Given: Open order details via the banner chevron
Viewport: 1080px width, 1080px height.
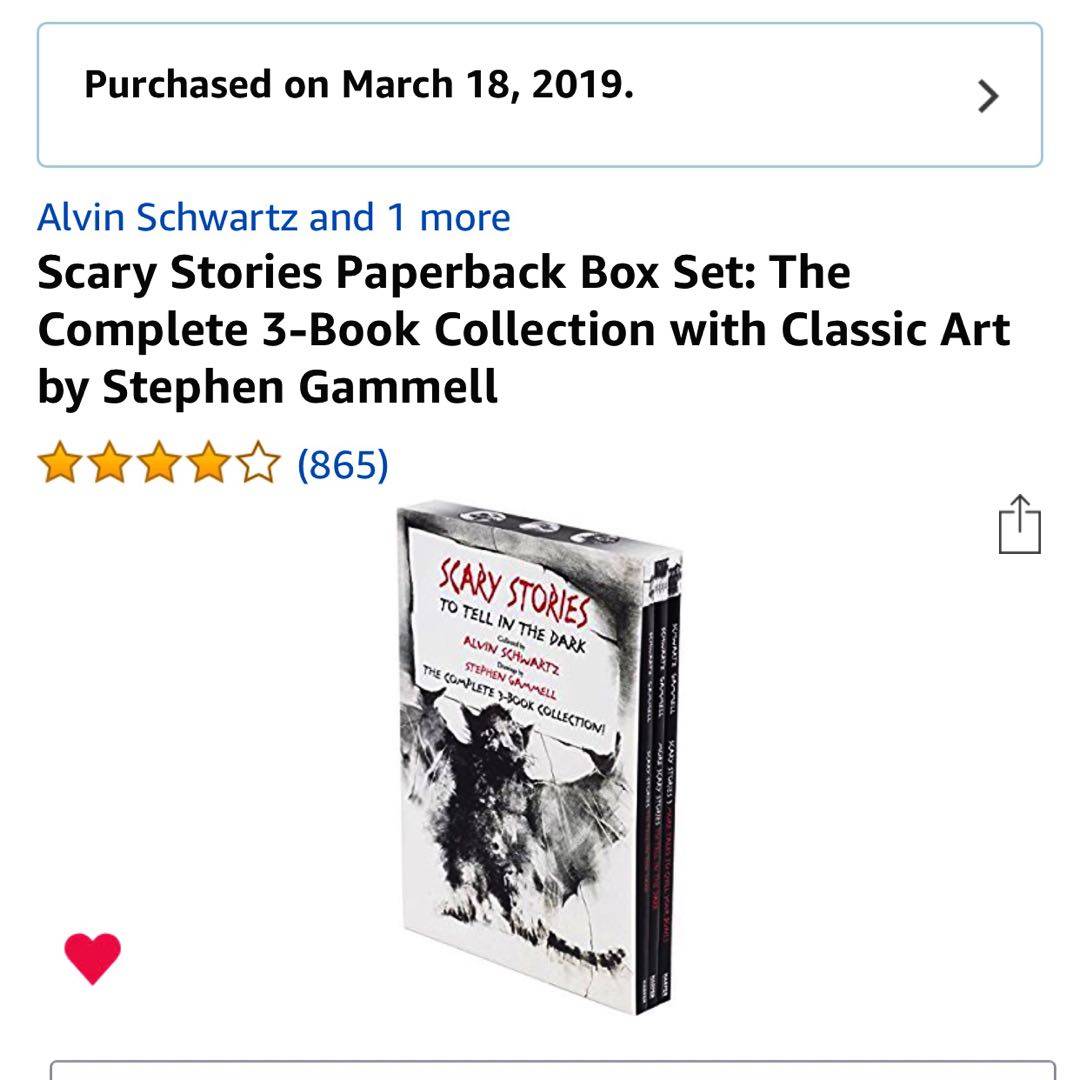Looking at the screenshot, I should pos(988,96).
